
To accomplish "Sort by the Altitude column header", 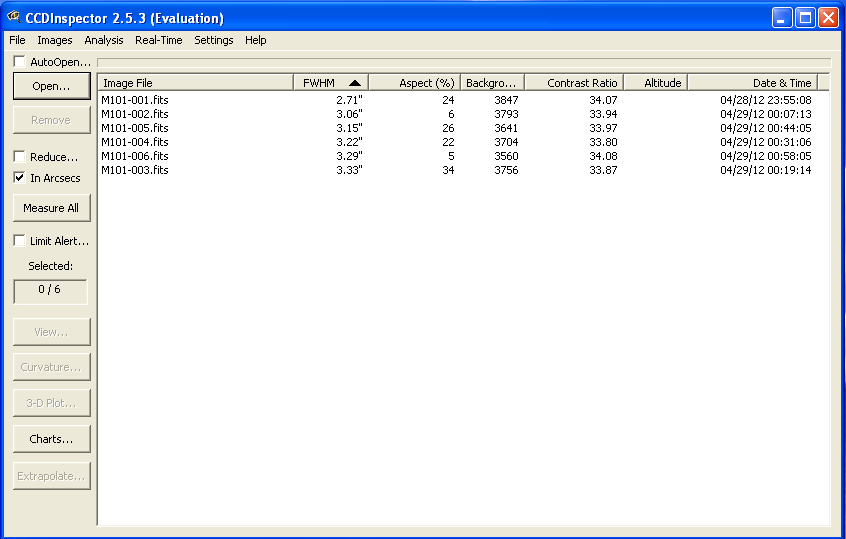I will point(656,83).
